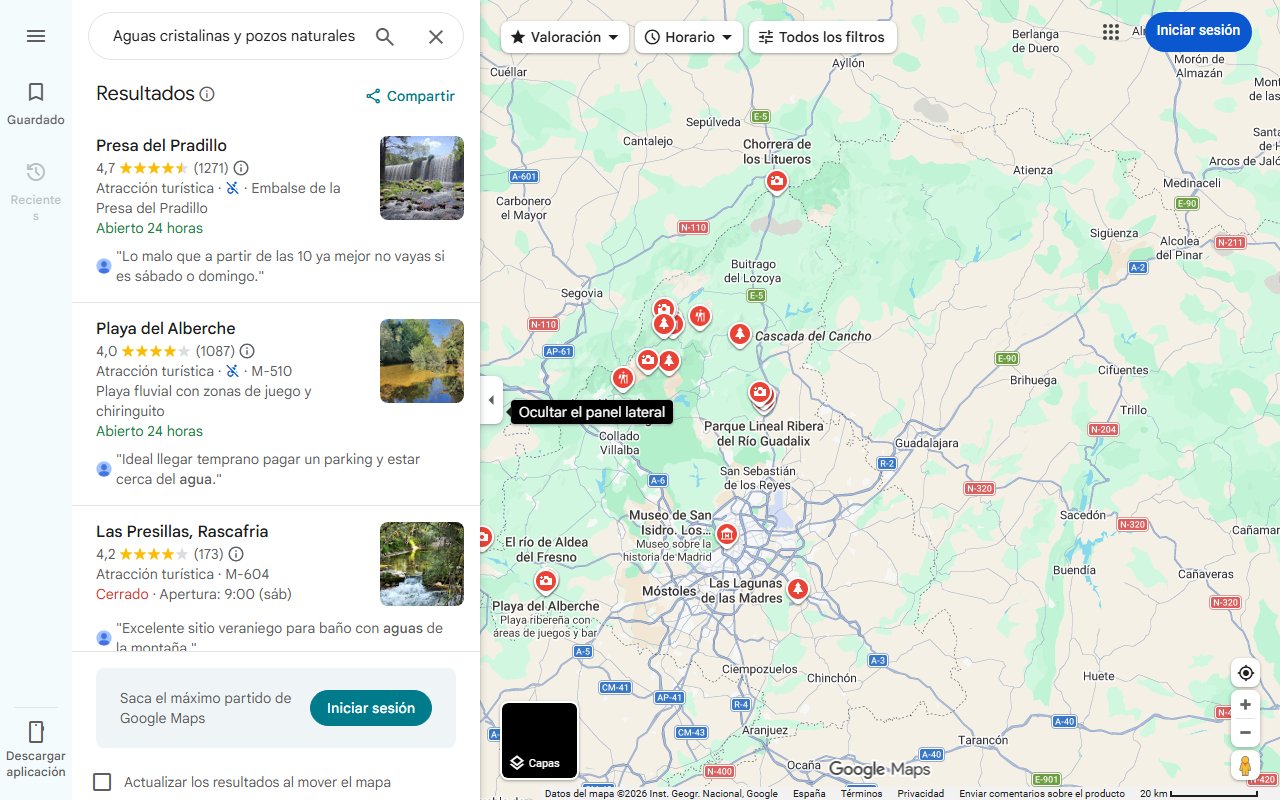1280x800 pixels.
Task: Pick up Pegman for Street View
Action: (x=1245, y=765)
